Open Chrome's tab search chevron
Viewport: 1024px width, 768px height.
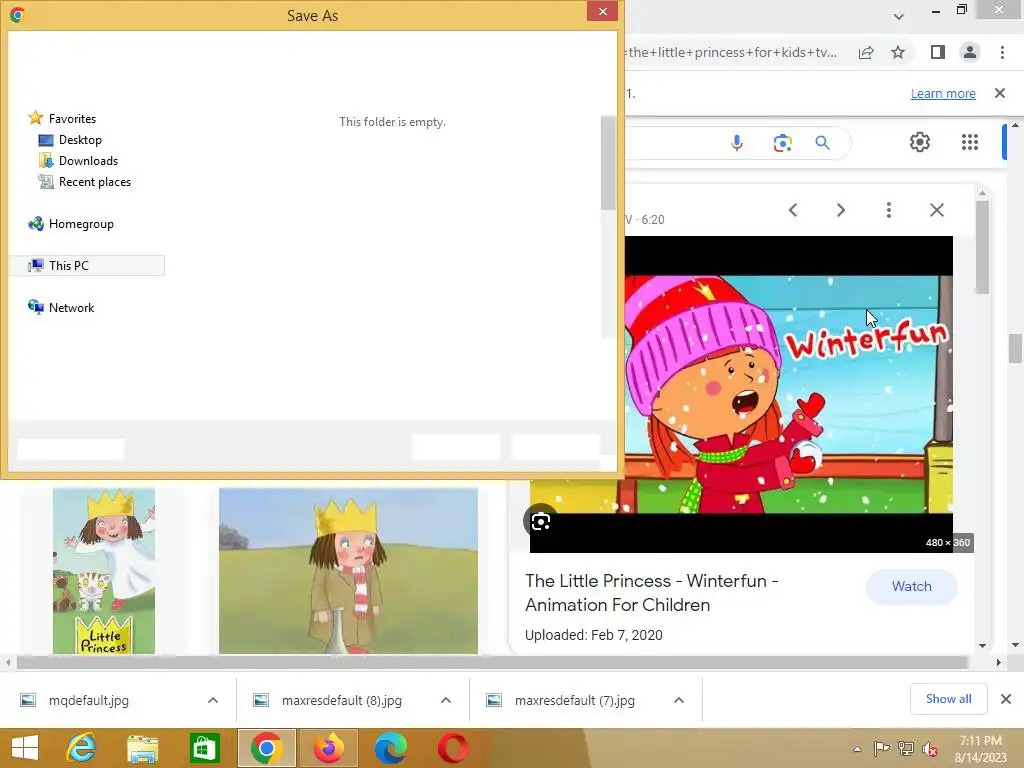coord(899,16)
